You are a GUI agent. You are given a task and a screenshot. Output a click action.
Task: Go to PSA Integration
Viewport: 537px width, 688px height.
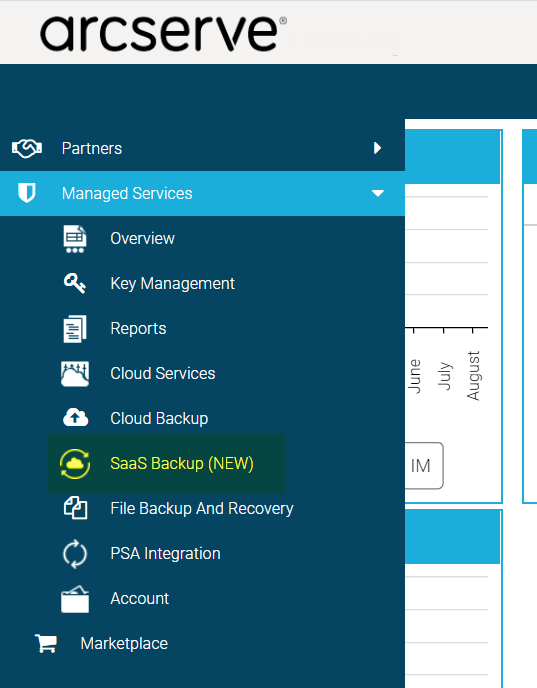(165, 554)
